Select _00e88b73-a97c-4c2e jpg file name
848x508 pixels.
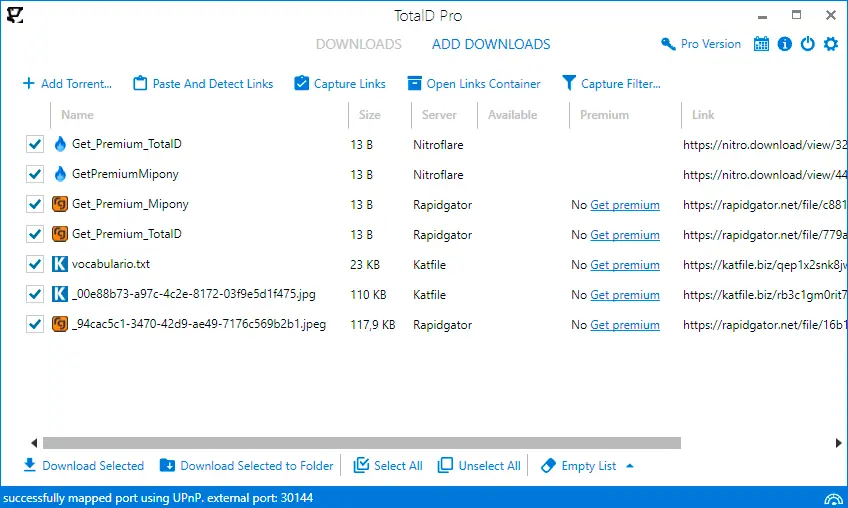pos(194,294)
